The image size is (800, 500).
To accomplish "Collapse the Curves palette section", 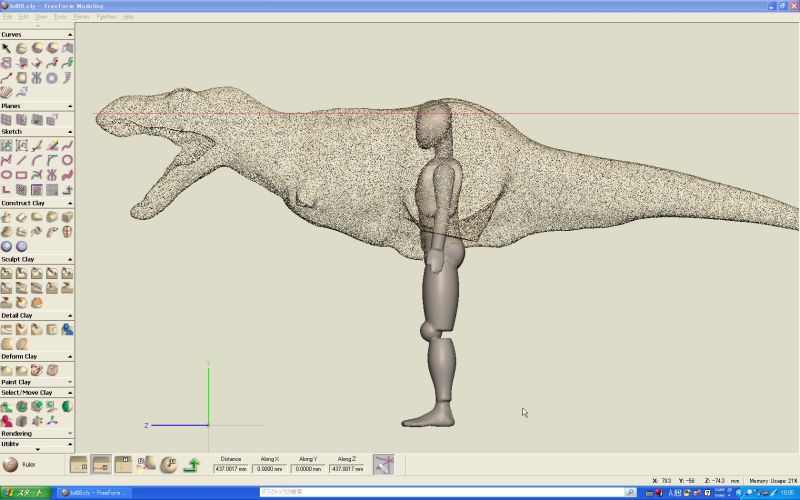I will pos(70,34).
